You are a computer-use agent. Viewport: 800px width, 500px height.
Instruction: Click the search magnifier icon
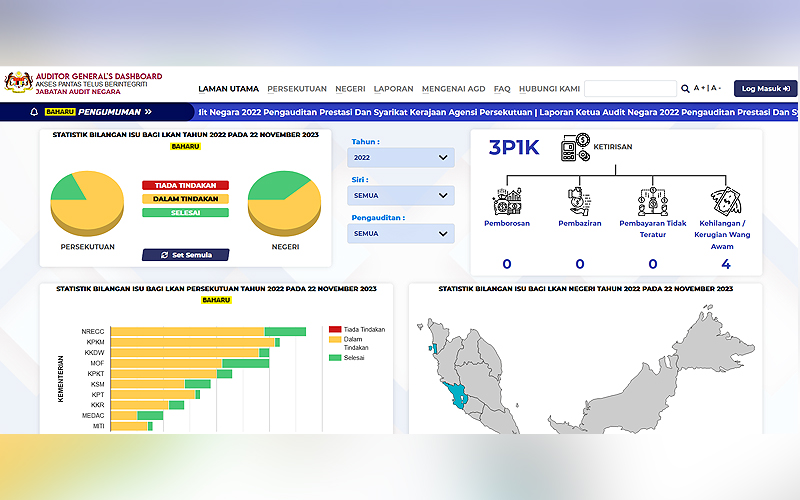pyautogui.click(x=684, y=89)
